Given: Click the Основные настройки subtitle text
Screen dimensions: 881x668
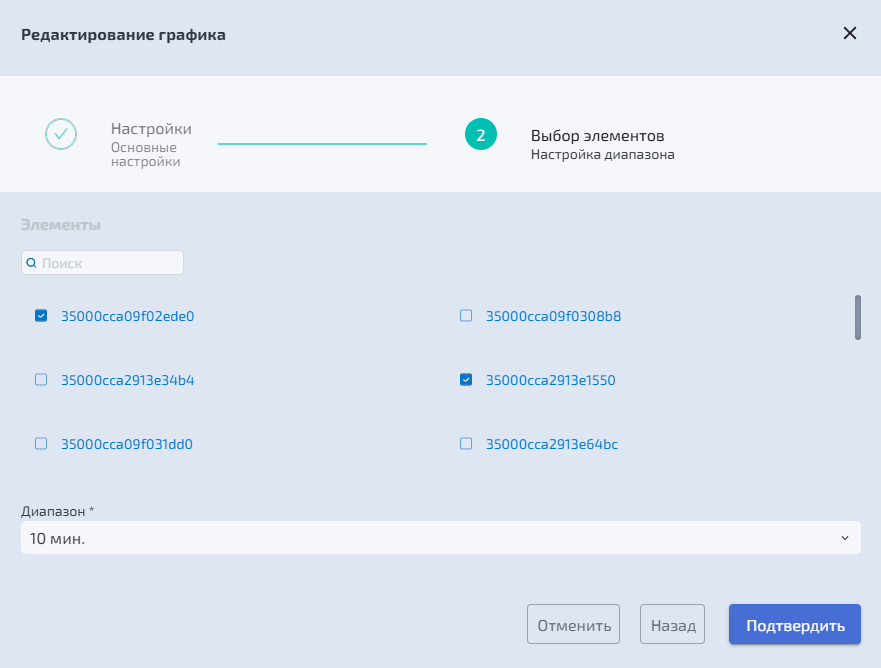Looking at the screenshot, I should pos(146,154).
